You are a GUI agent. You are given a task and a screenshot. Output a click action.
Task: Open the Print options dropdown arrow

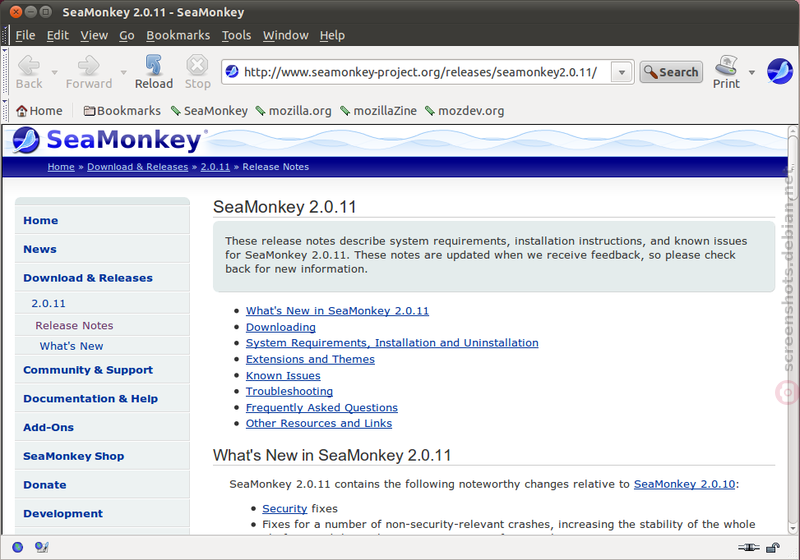[x=752, y=72]
